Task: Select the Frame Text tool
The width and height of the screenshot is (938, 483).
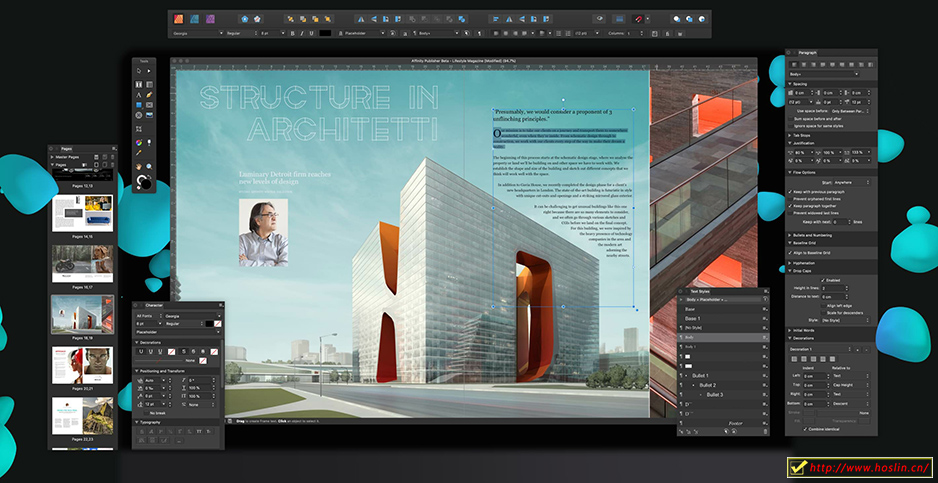Action: 139,84
